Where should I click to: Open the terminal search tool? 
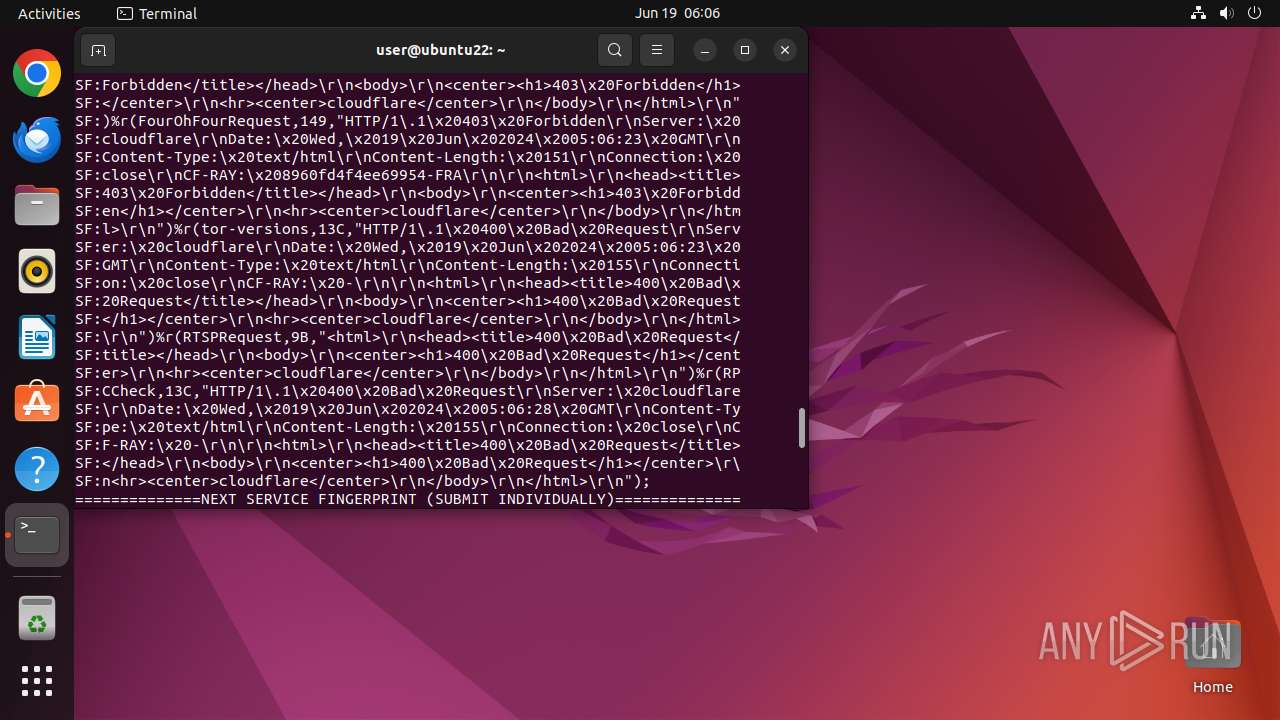tap(615, 50)
